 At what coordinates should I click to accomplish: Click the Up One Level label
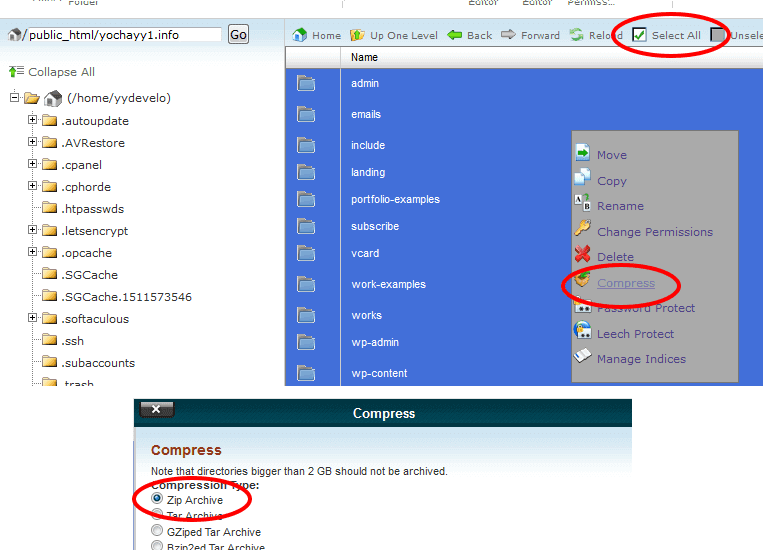(x=404, y=36)
